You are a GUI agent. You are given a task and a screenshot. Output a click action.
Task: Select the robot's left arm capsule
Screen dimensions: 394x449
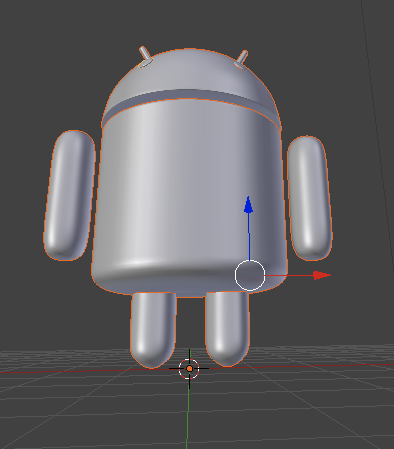[x=69, y=195]
